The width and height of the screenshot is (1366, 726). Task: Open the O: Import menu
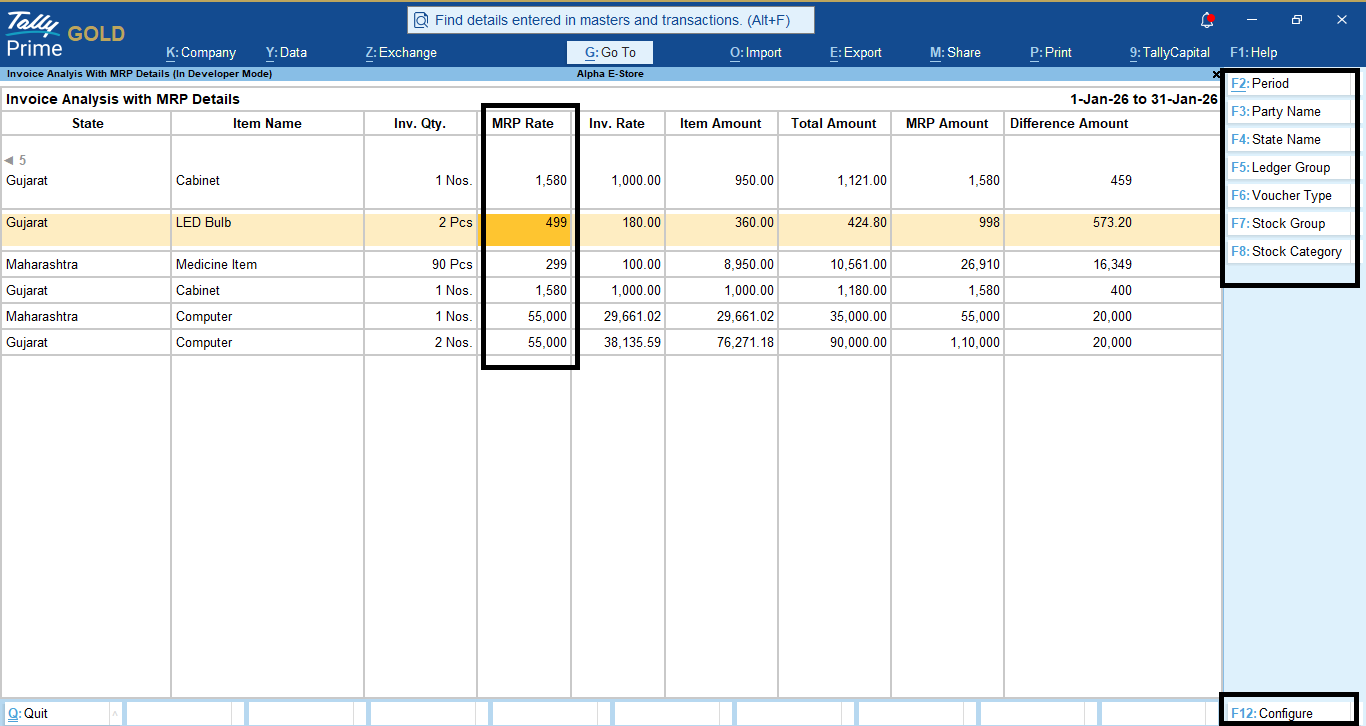(756, 53)
